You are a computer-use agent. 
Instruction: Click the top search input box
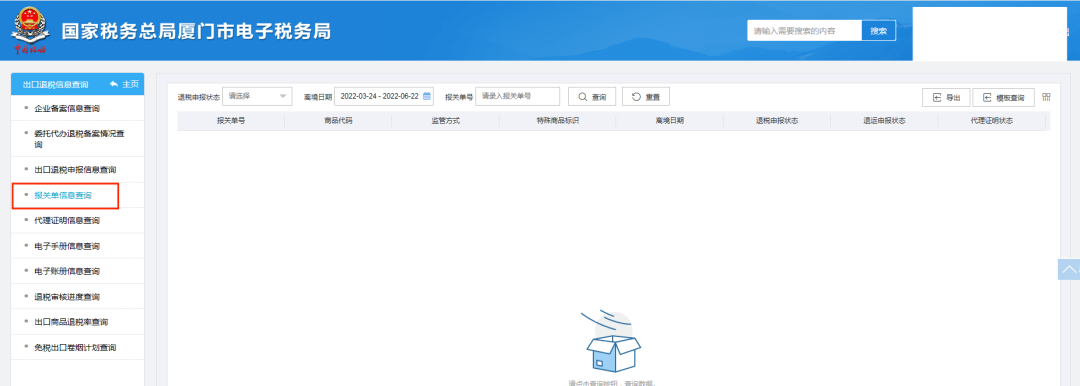pos(804,31)
